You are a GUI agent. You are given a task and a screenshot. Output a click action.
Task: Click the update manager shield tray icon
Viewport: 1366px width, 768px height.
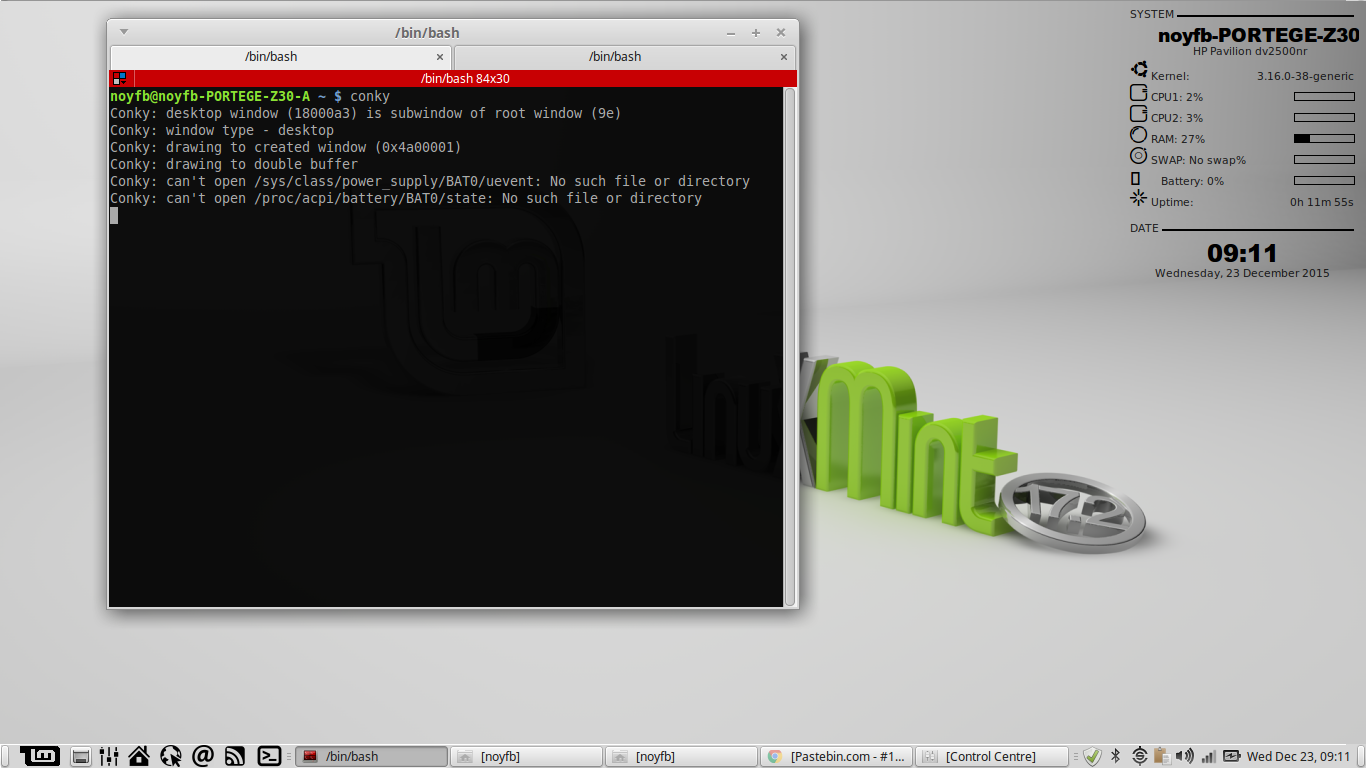tap(1092, 756)
